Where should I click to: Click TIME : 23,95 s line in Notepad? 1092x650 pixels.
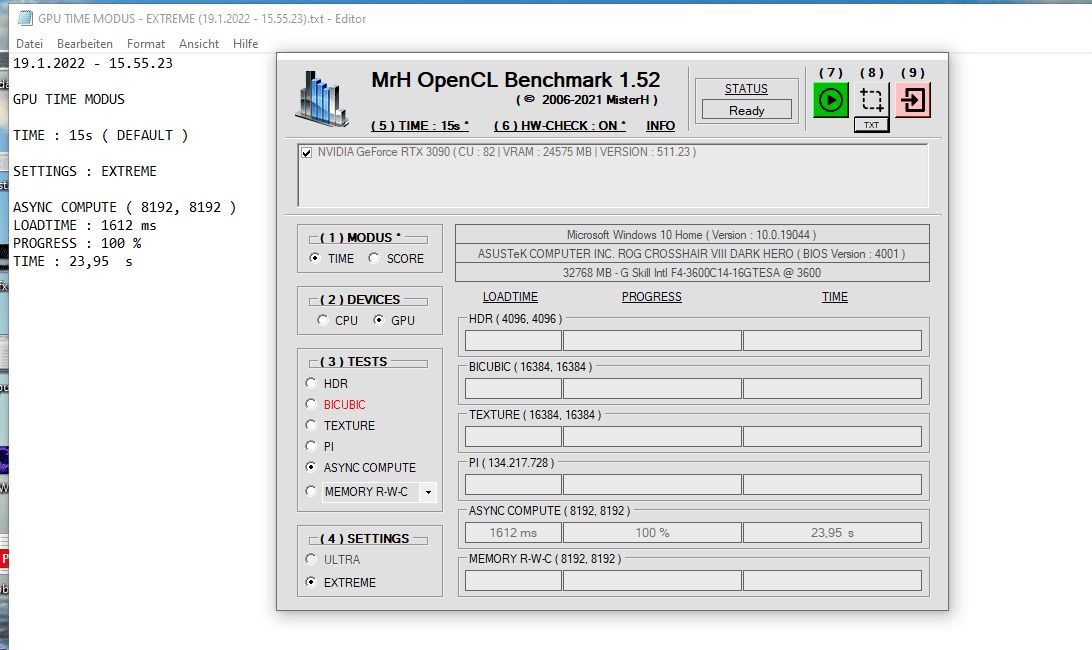click(73, 261)
